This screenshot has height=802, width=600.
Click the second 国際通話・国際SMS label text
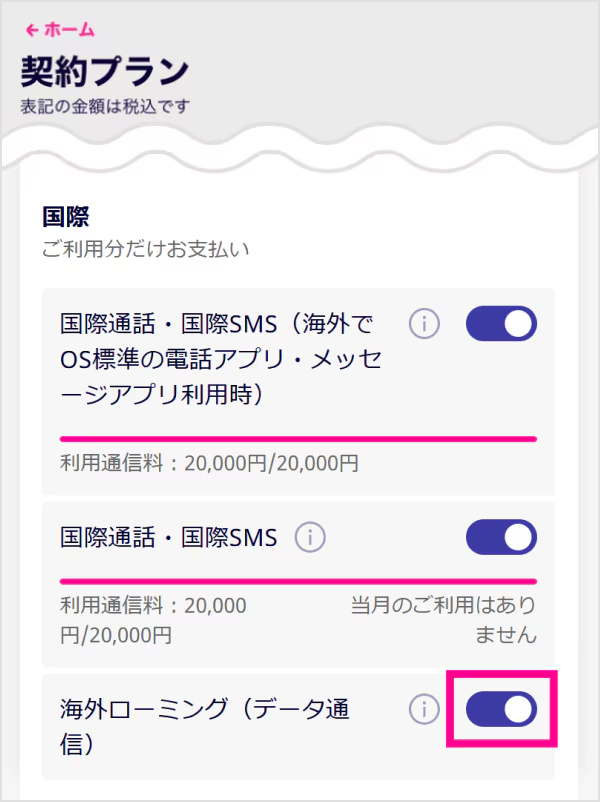(x=168, y=538)
